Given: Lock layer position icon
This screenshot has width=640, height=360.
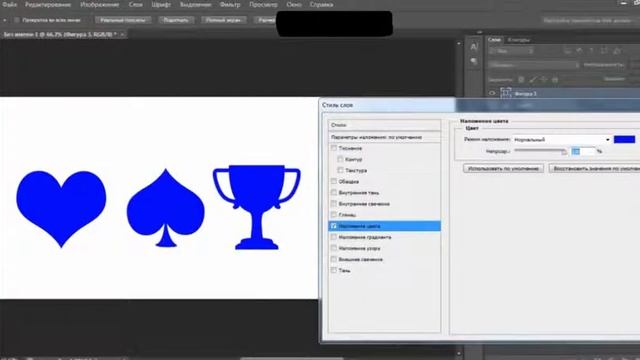Looking at the screenshot, I should click(x=544, y=80).
